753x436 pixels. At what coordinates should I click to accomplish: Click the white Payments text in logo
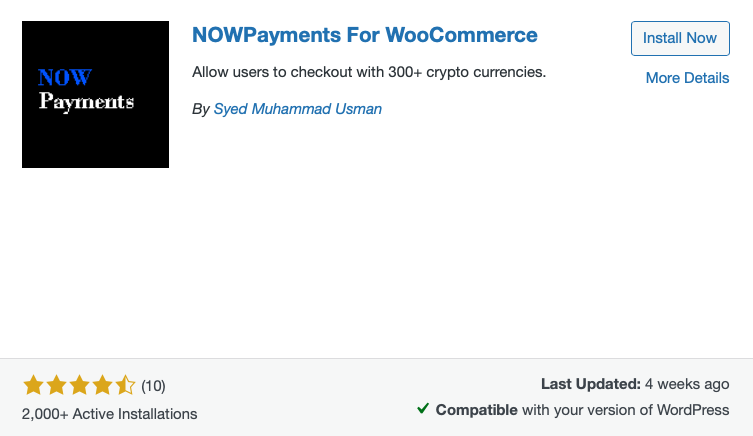pyautogui.click(x=86, y=101)
